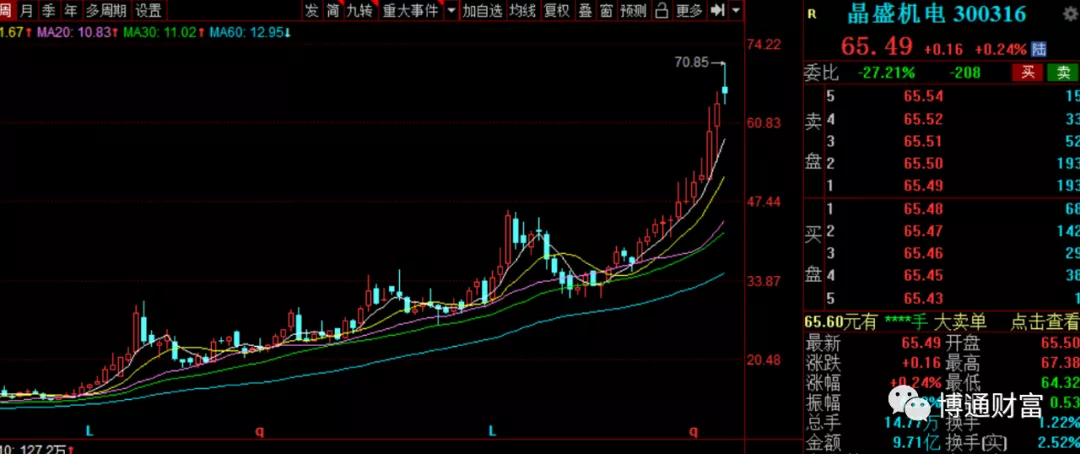Open the 复权 price adjustment option
The width and height of the screenshot is (1080, 454).
coord(557,10)
